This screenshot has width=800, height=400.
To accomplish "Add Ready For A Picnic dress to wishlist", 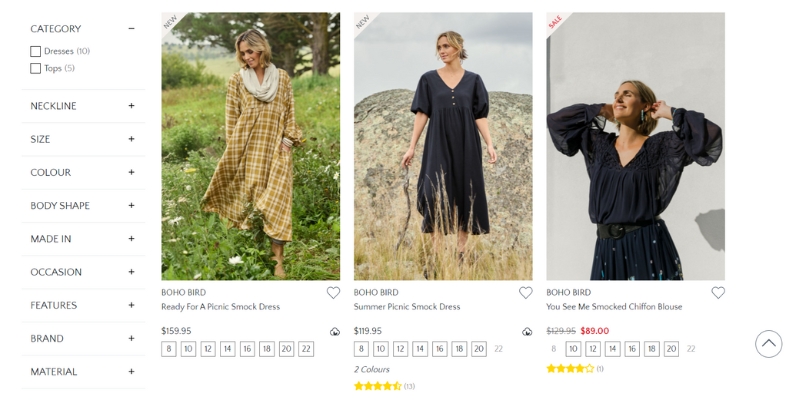I will click(x=333, y=293).
